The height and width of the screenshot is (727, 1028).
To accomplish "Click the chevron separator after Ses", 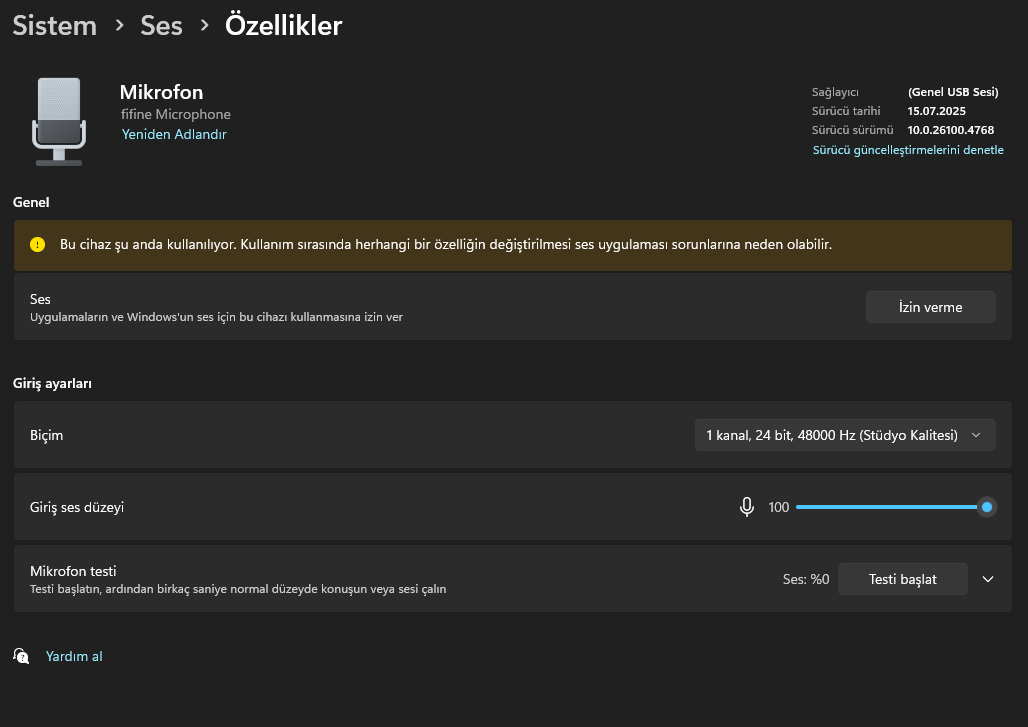I will coord(205,26).
